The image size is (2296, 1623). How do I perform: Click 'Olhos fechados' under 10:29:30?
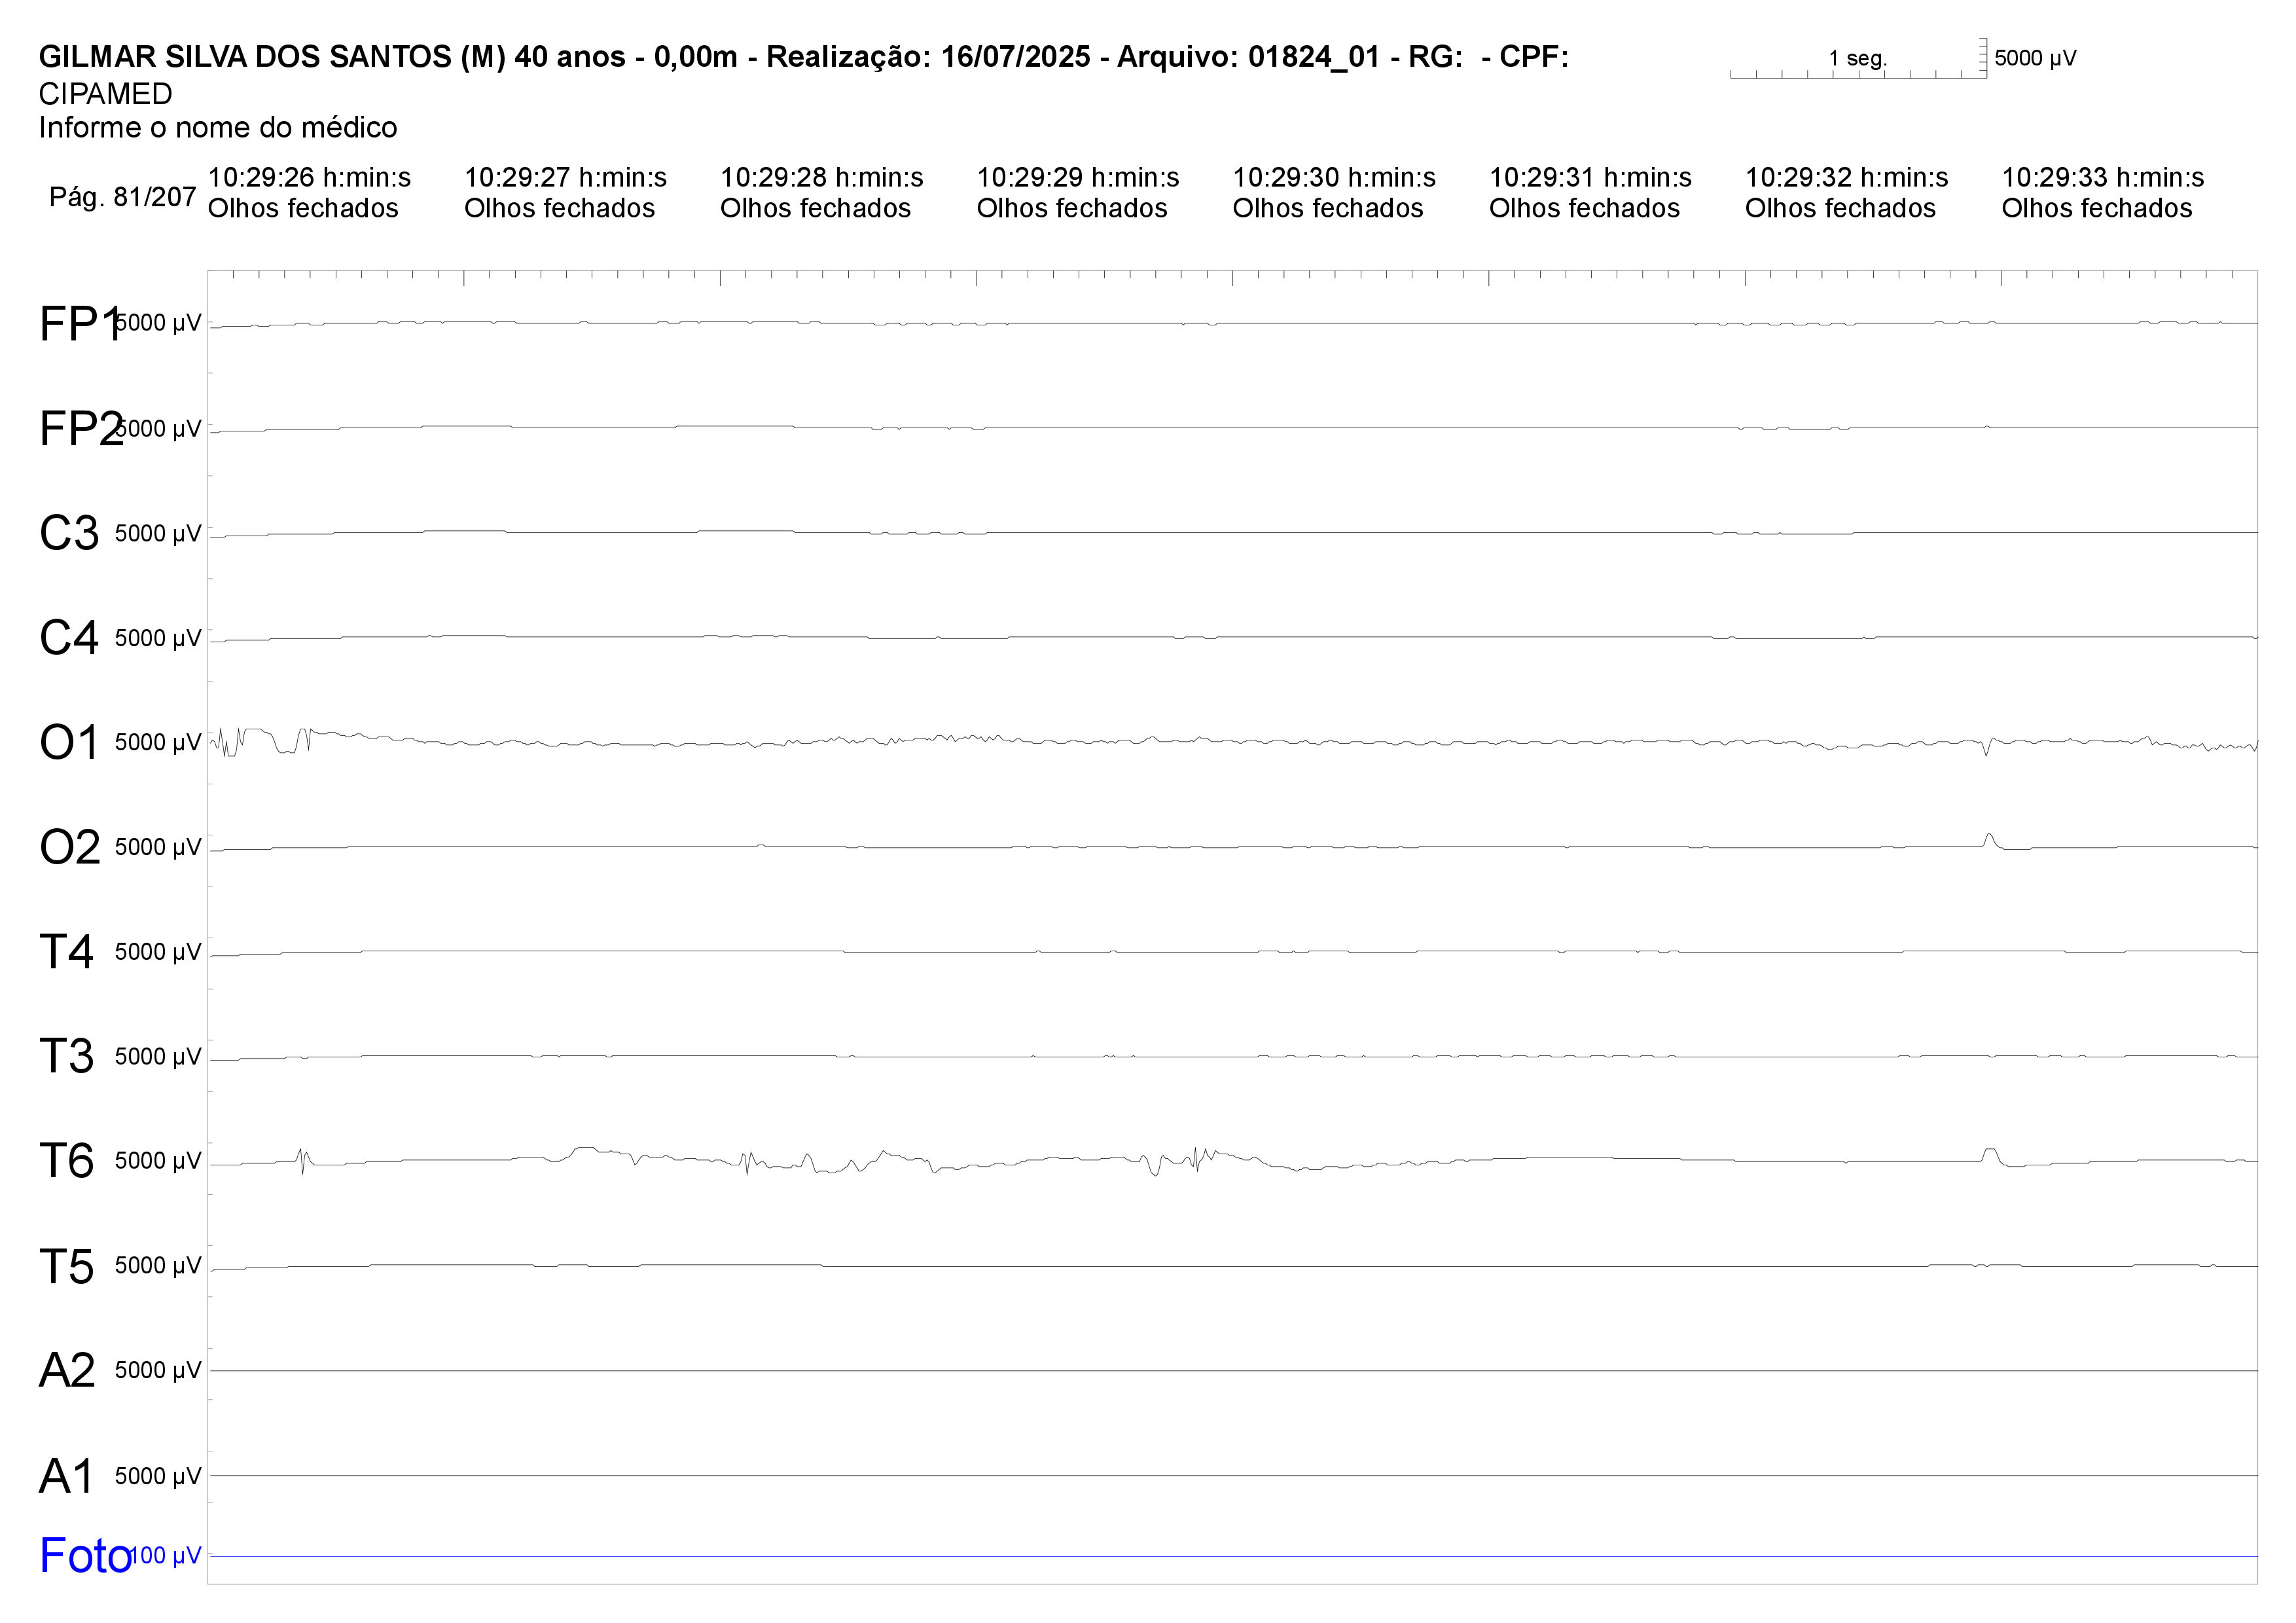(x=1328, y=208)
